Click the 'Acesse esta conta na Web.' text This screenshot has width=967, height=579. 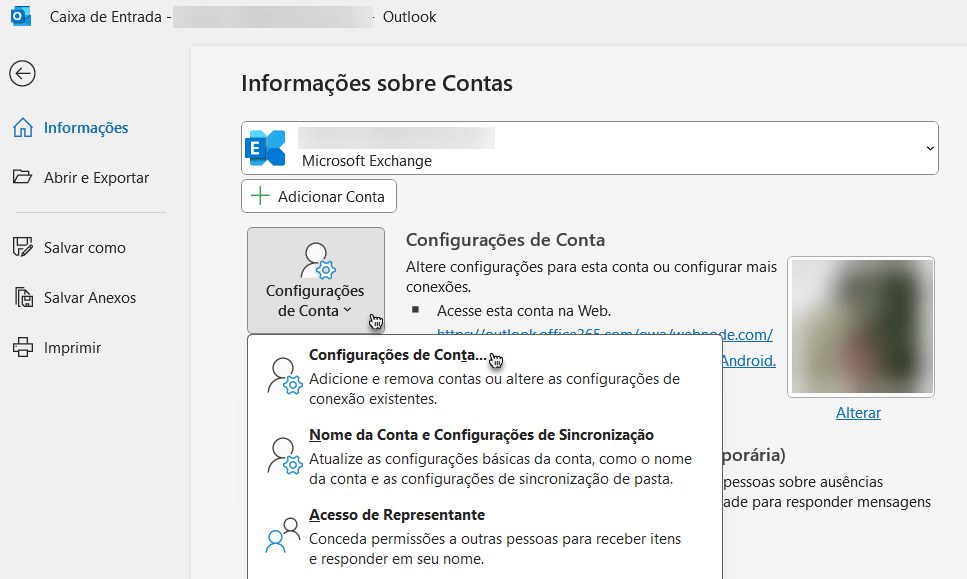[524, 311]
